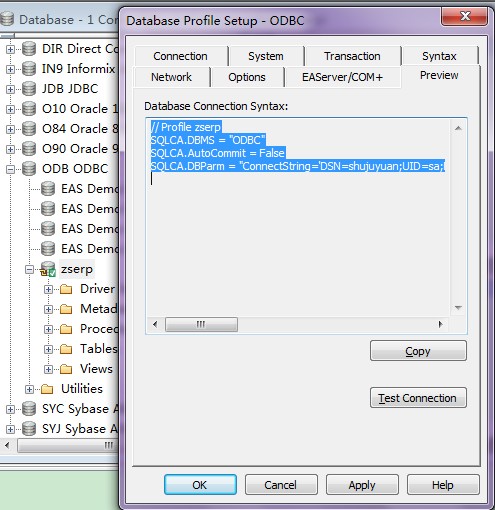Click the DIR Direct Connect database icon
Image resolution: width=495 pixels, height=510 pixels.
click(x=29, y=49)
